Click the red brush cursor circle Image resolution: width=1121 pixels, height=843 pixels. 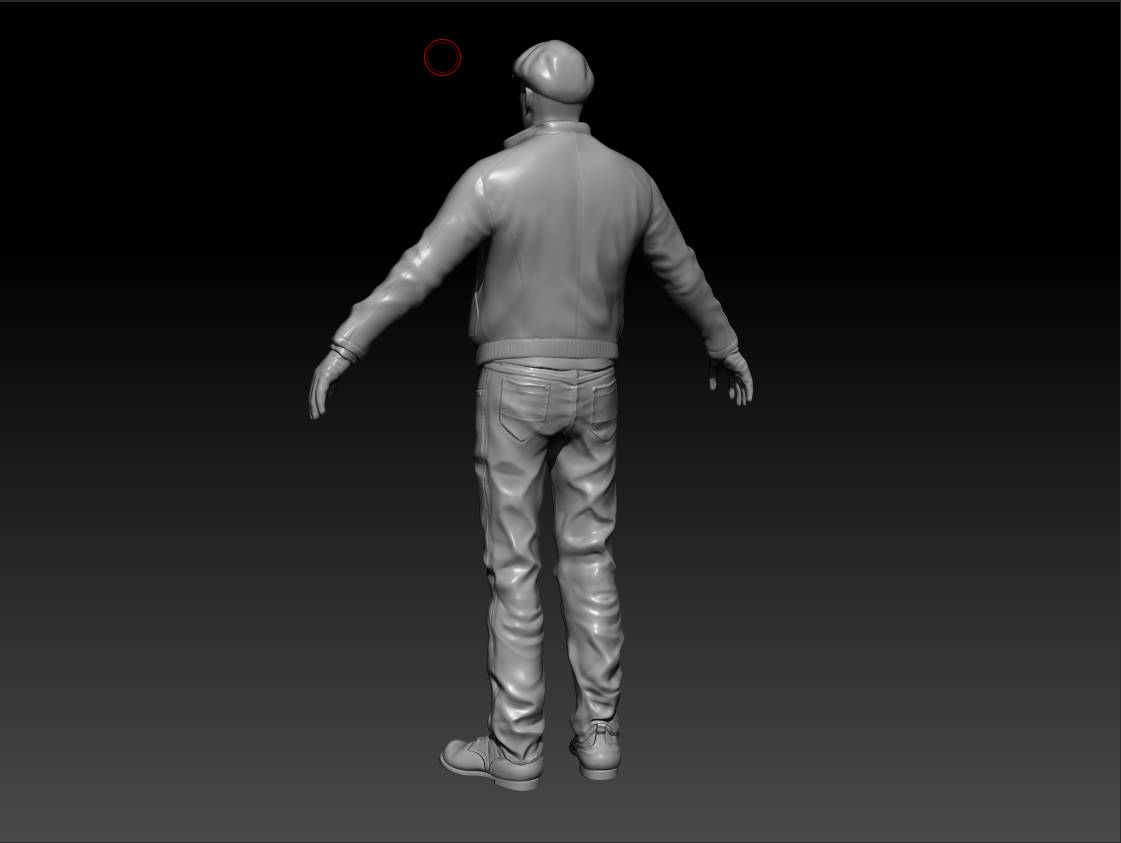[x=442, y=58]
